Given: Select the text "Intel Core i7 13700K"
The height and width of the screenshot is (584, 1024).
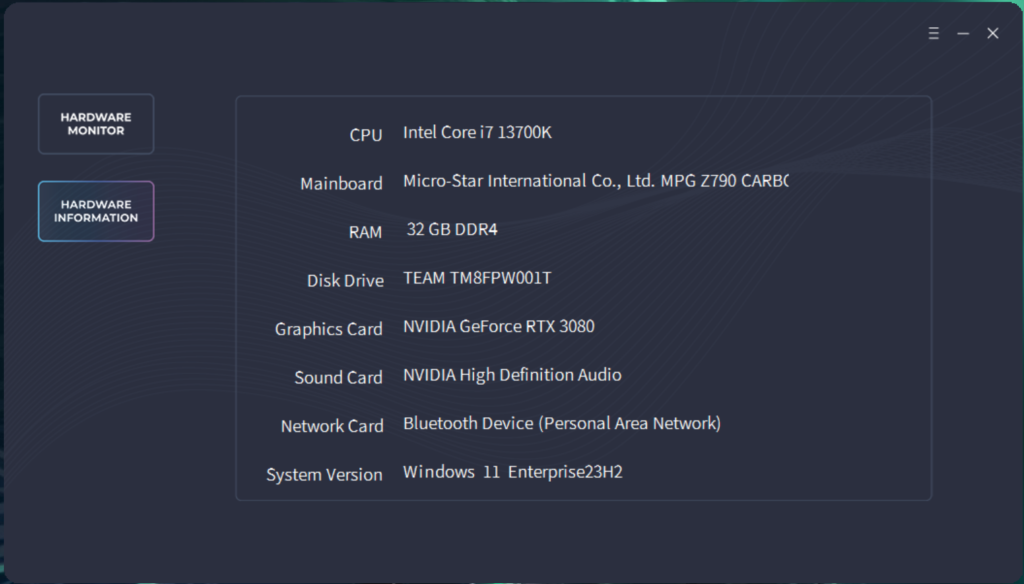Looking at the screenshot, I should (477, 133).
